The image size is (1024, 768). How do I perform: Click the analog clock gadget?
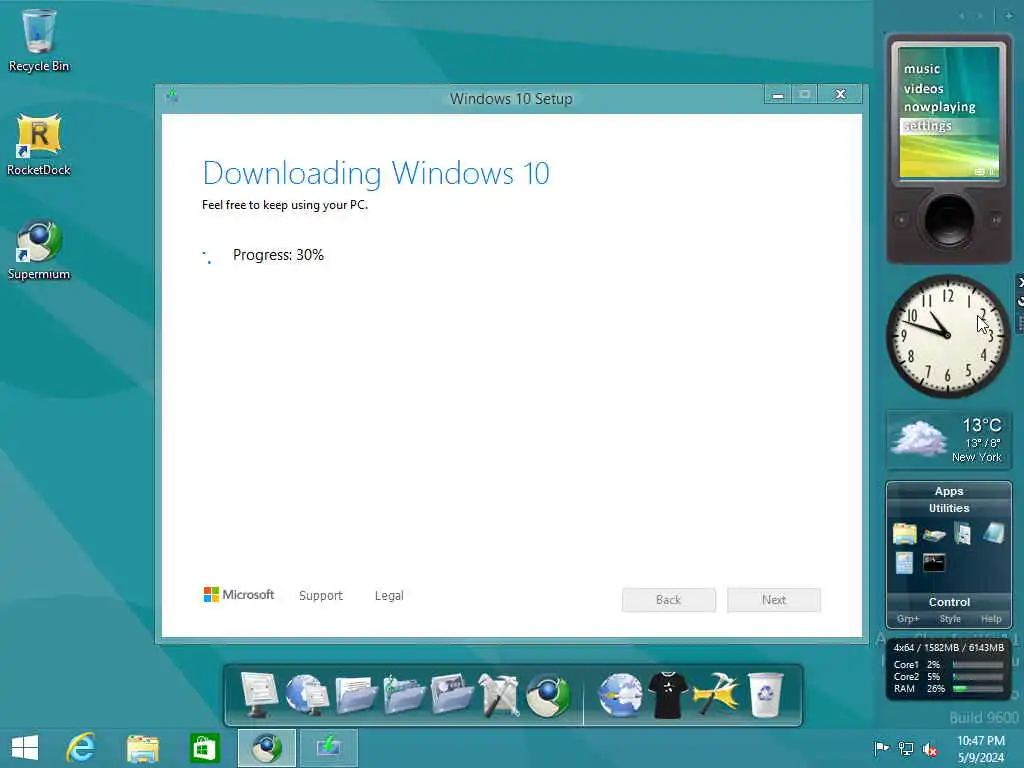click(x=948, y=336)
